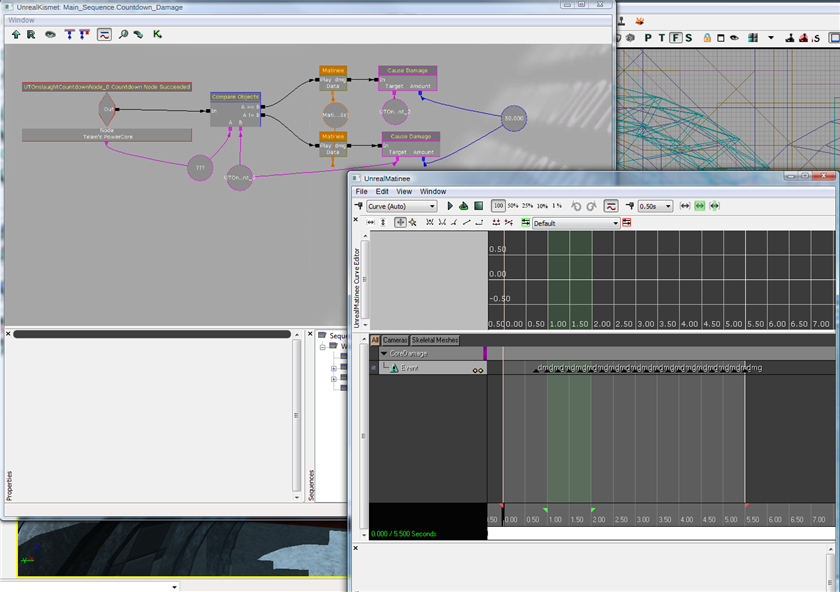
Task: Select the top Matinee node in Kismet
Action: tap(333, 78)
